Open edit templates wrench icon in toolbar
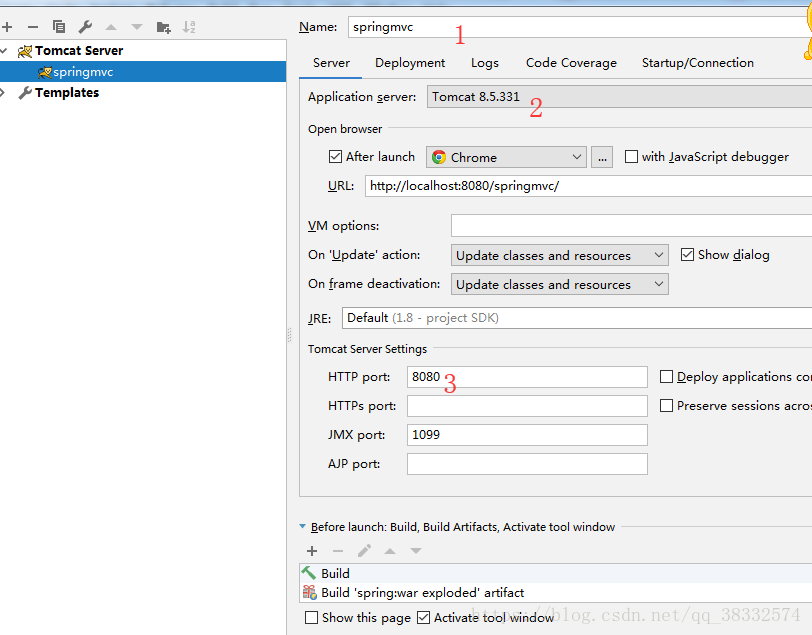 pos(85,26)
